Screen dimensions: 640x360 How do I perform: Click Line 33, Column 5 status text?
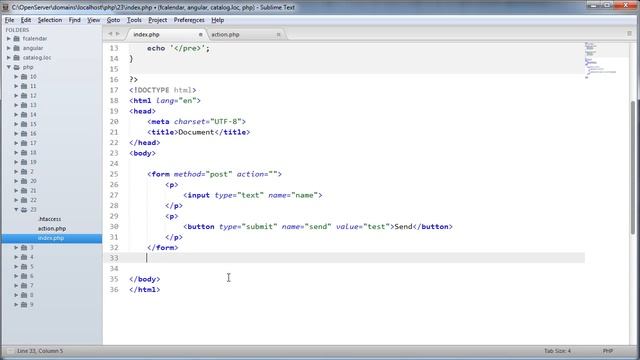[40, 351]
